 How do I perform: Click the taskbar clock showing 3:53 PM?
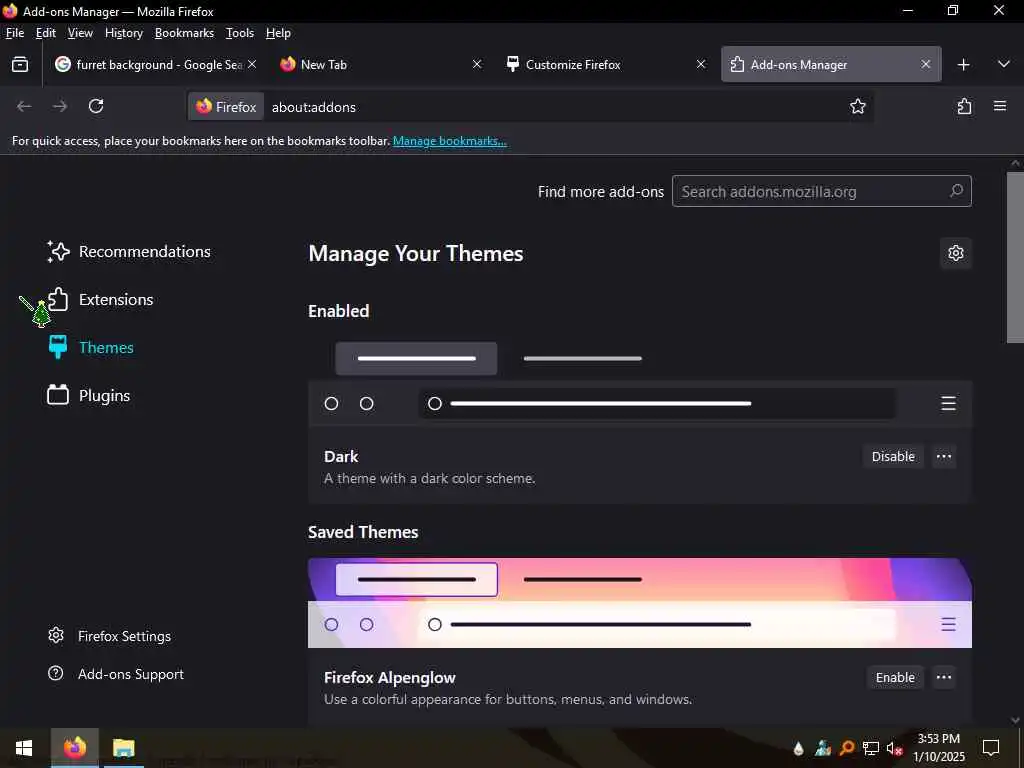tap(938, 748)
